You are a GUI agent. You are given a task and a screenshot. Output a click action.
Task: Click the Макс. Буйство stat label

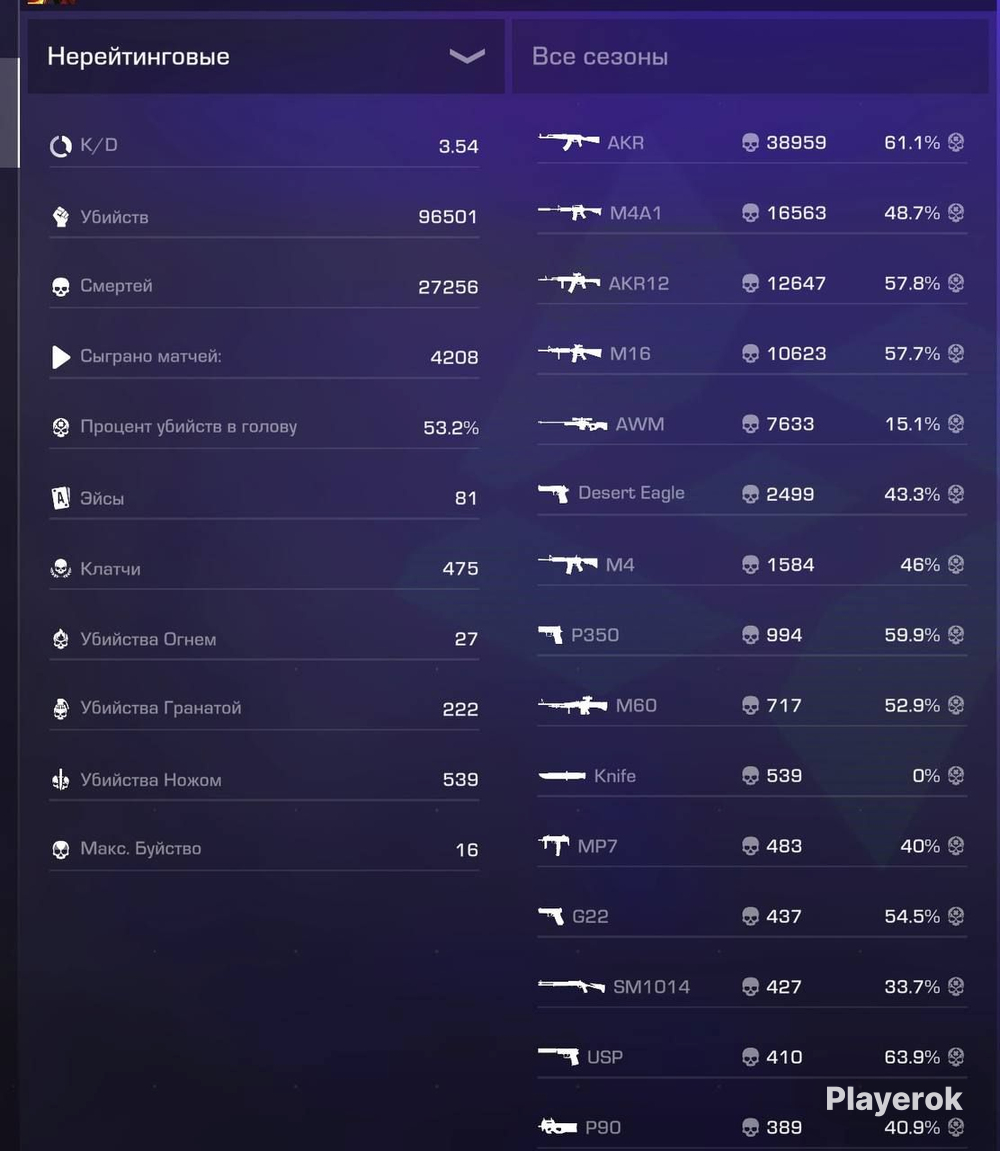pyautogui.click(x=140, y=849)
